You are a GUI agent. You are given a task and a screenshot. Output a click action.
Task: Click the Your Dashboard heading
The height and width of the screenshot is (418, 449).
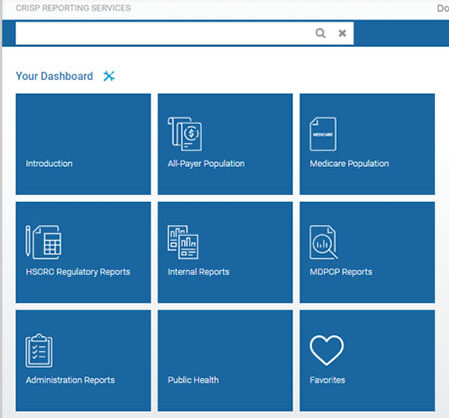tap(55, 76)
